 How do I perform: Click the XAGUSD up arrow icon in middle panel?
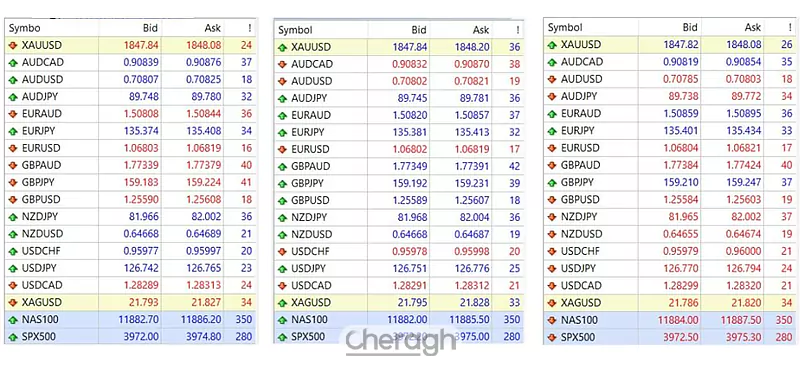(283, 303)
